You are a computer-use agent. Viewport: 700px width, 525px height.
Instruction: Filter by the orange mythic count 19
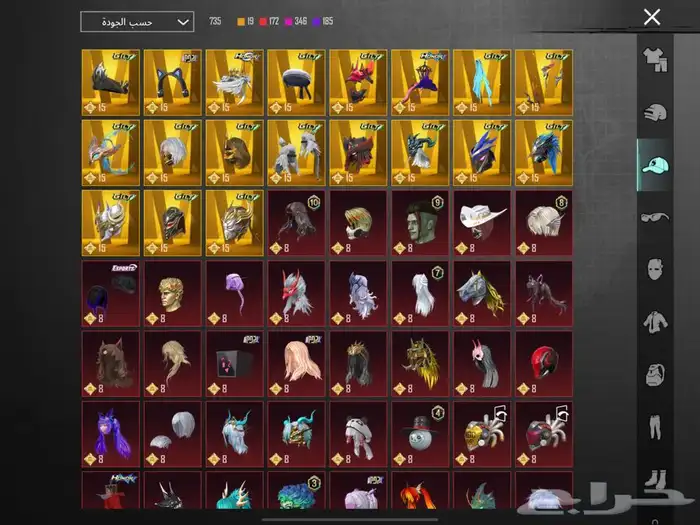click(x=246, y=21)
